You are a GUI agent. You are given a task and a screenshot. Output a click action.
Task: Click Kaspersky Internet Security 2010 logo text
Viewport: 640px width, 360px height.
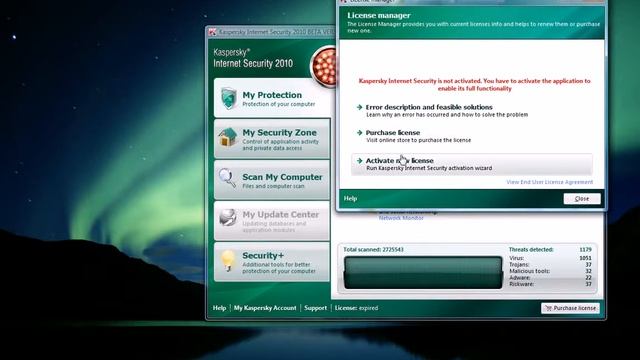(x=253, y=58)
